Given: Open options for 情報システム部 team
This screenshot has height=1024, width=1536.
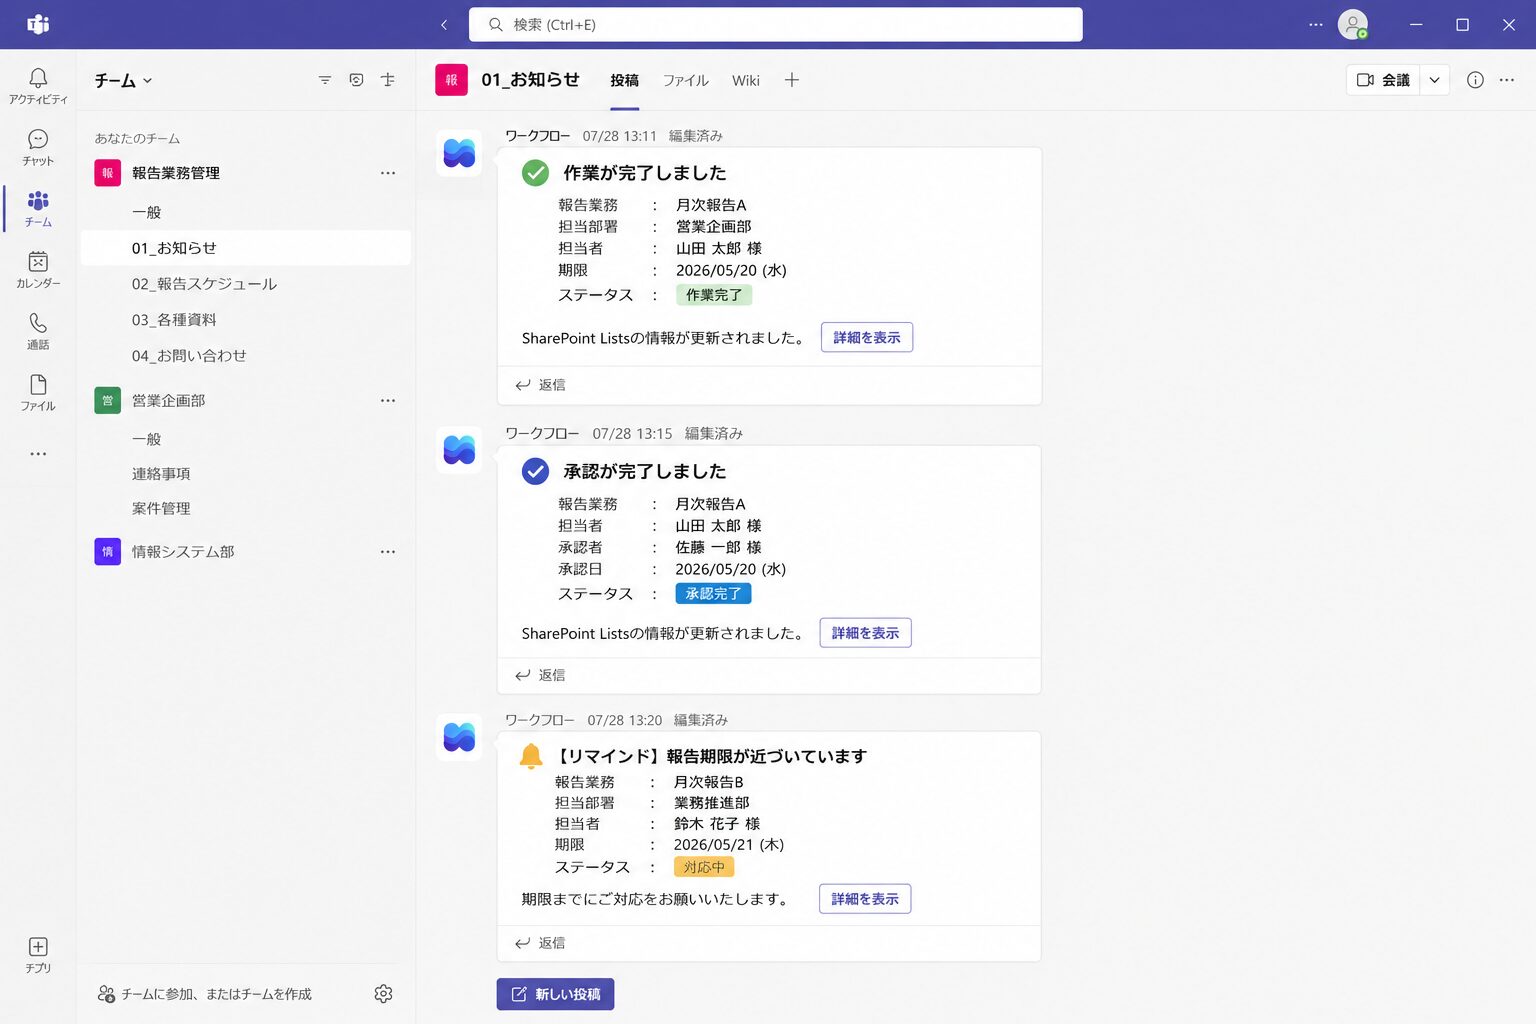Looking at the screenshot, I should 388,551.
